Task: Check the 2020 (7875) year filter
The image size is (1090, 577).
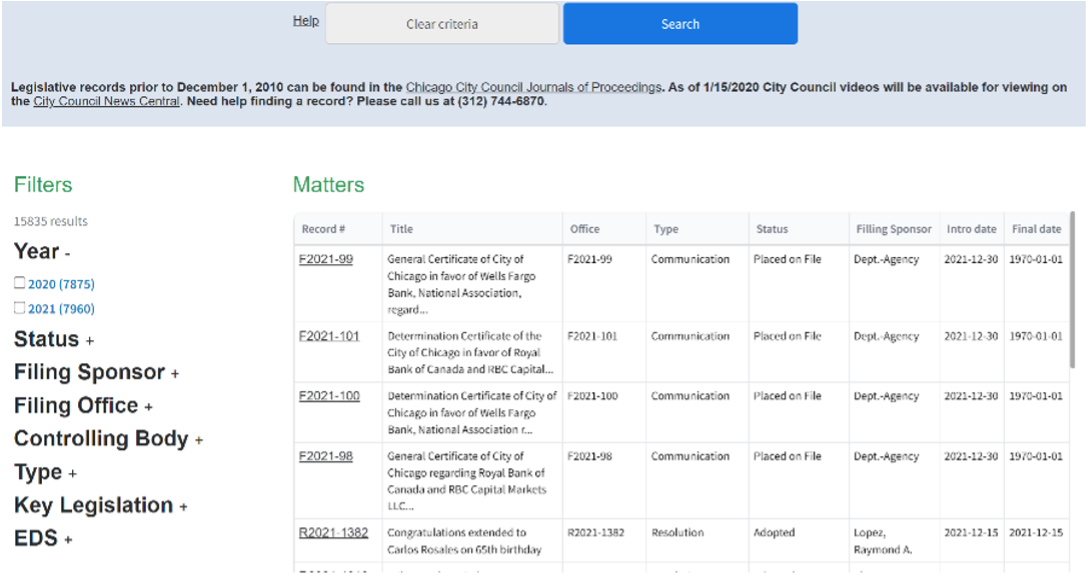Action: coord(19,283)
